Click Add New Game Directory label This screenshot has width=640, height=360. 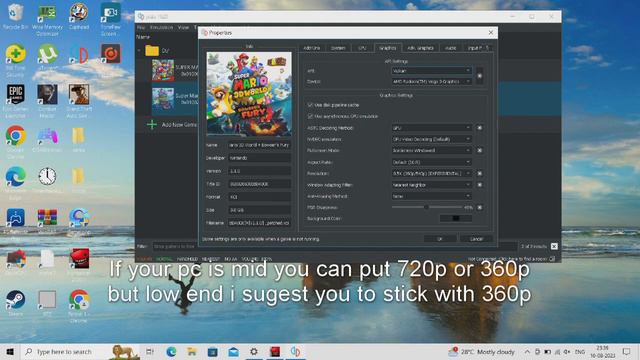179,124
